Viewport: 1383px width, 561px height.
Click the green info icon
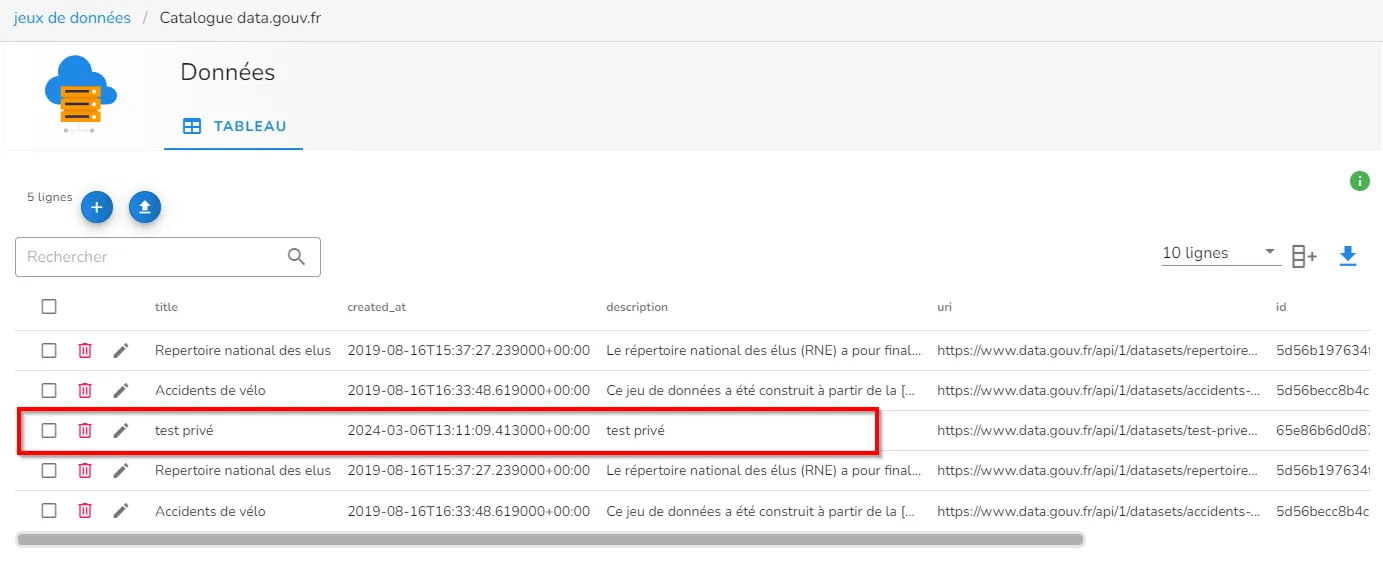(1359, 181)
